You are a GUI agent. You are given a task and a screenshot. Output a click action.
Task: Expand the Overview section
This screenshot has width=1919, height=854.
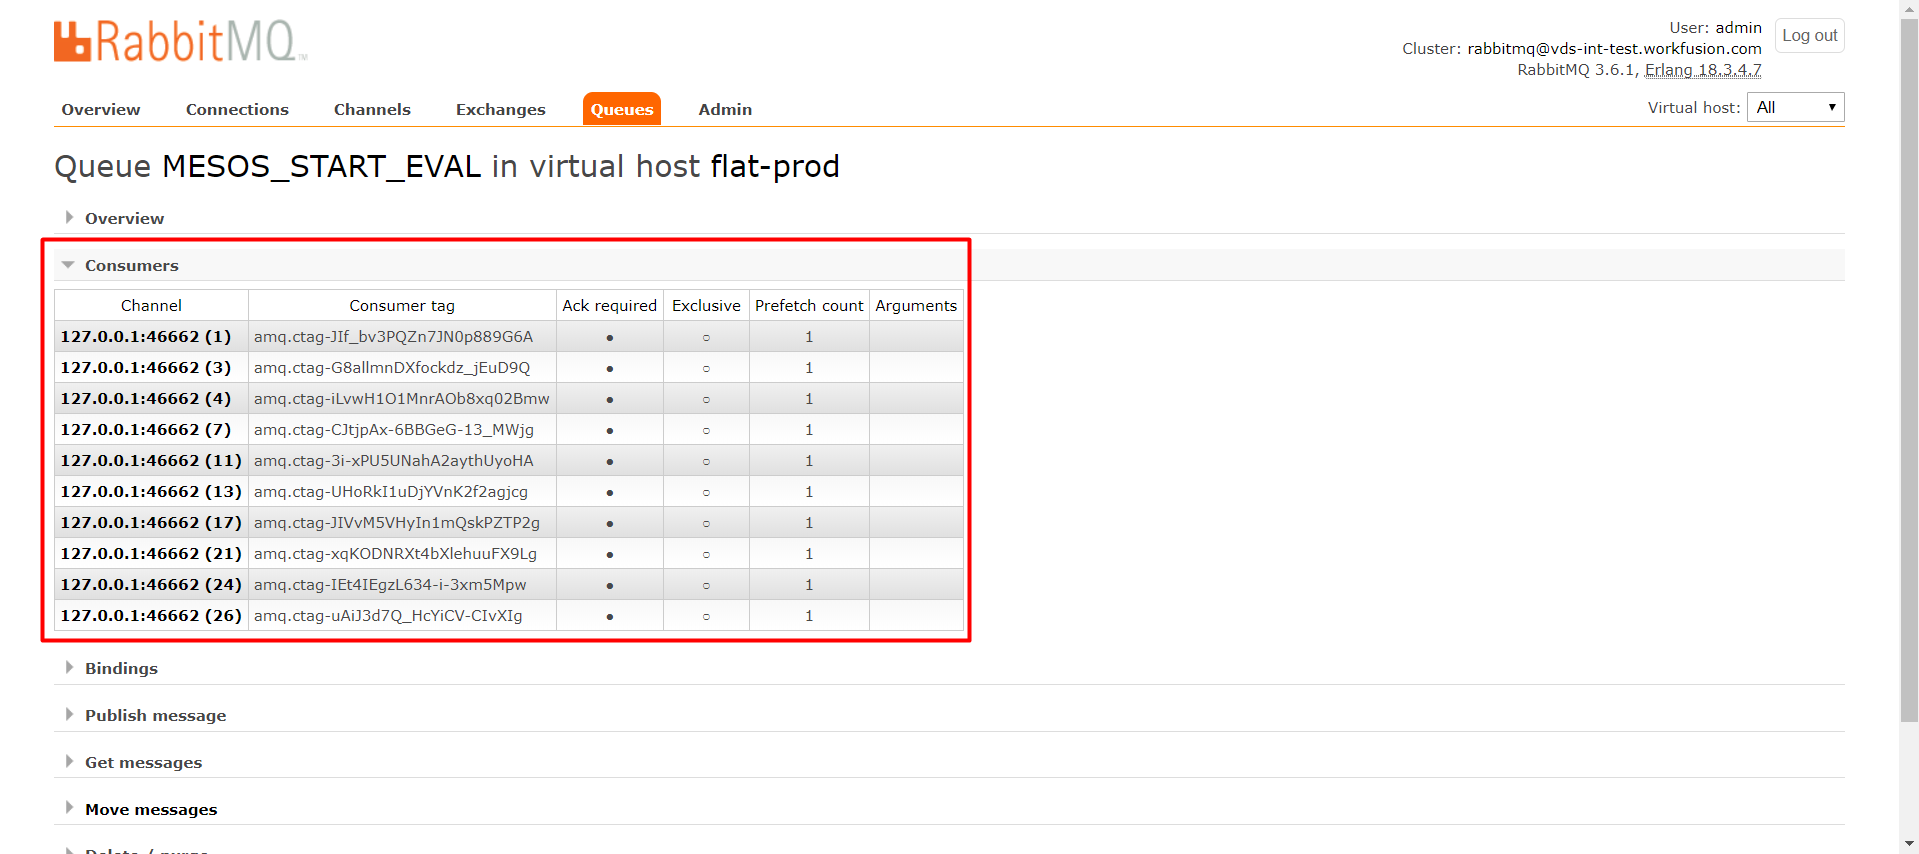pos(124,218)
